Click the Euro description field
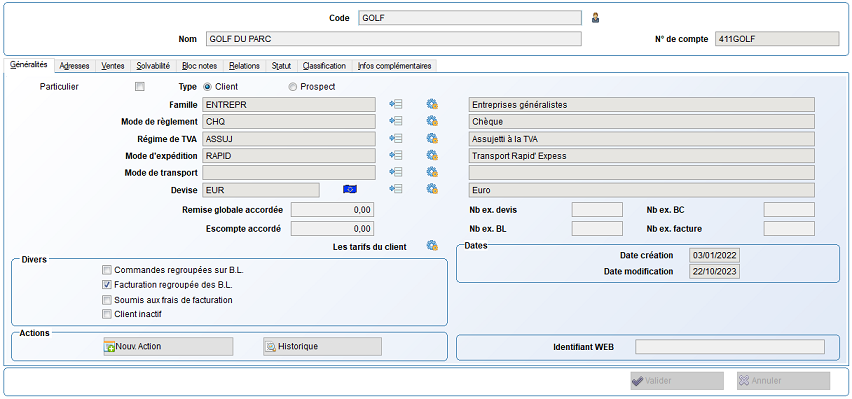 click(641, 189)
